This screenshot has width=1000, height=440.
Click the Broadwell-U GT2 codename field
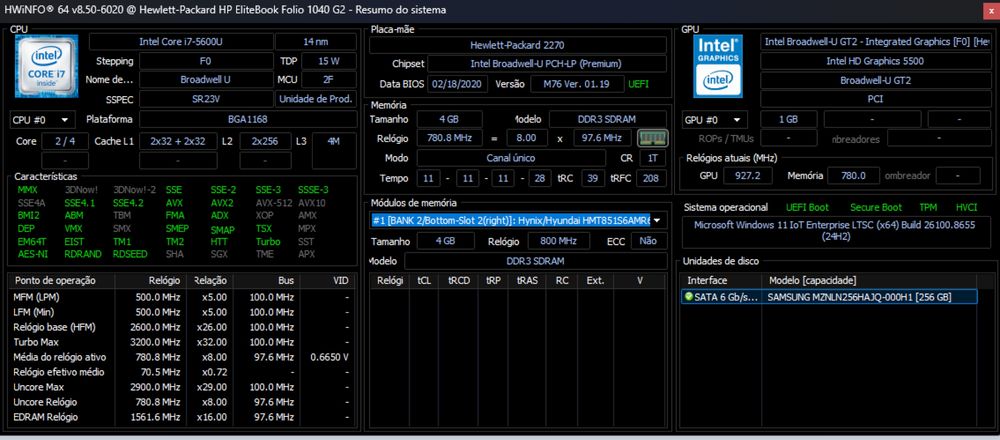[x=875, y=80]
